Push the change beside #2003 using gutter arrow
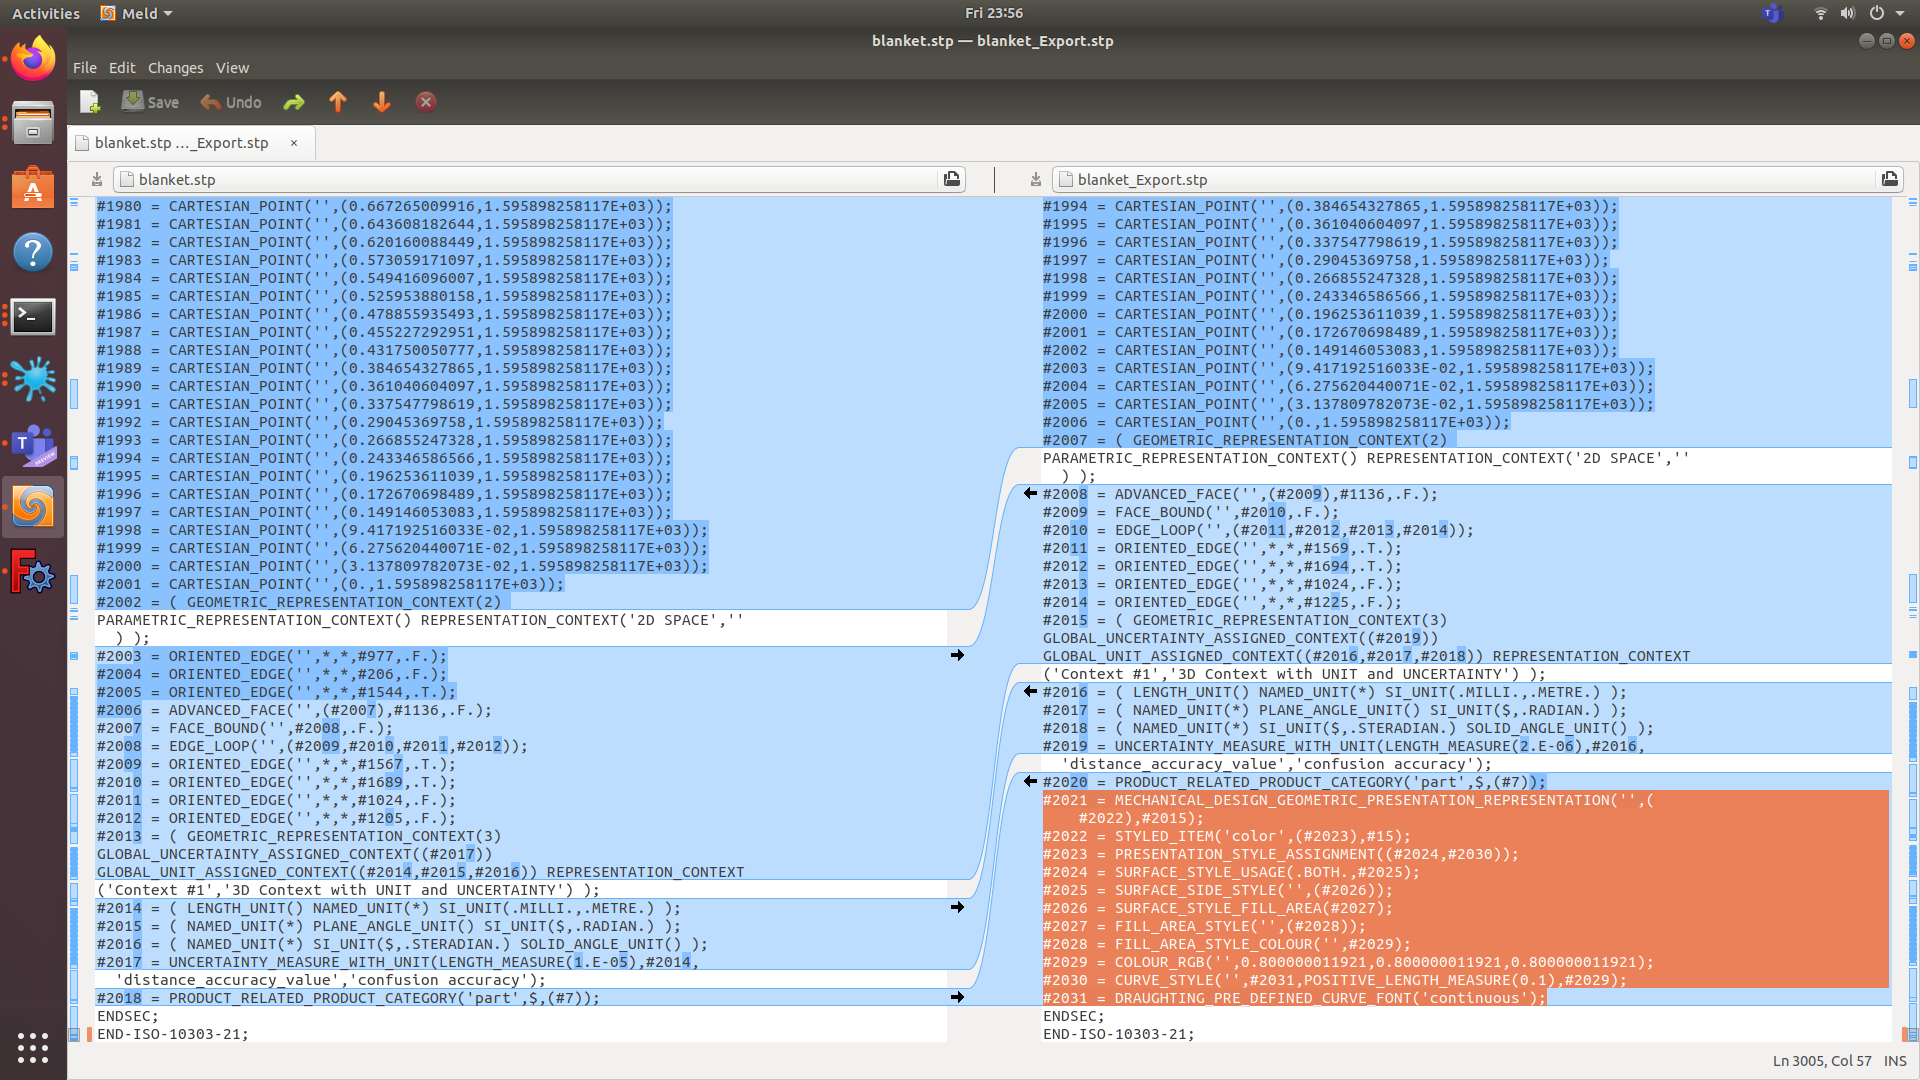 [958, 656]
